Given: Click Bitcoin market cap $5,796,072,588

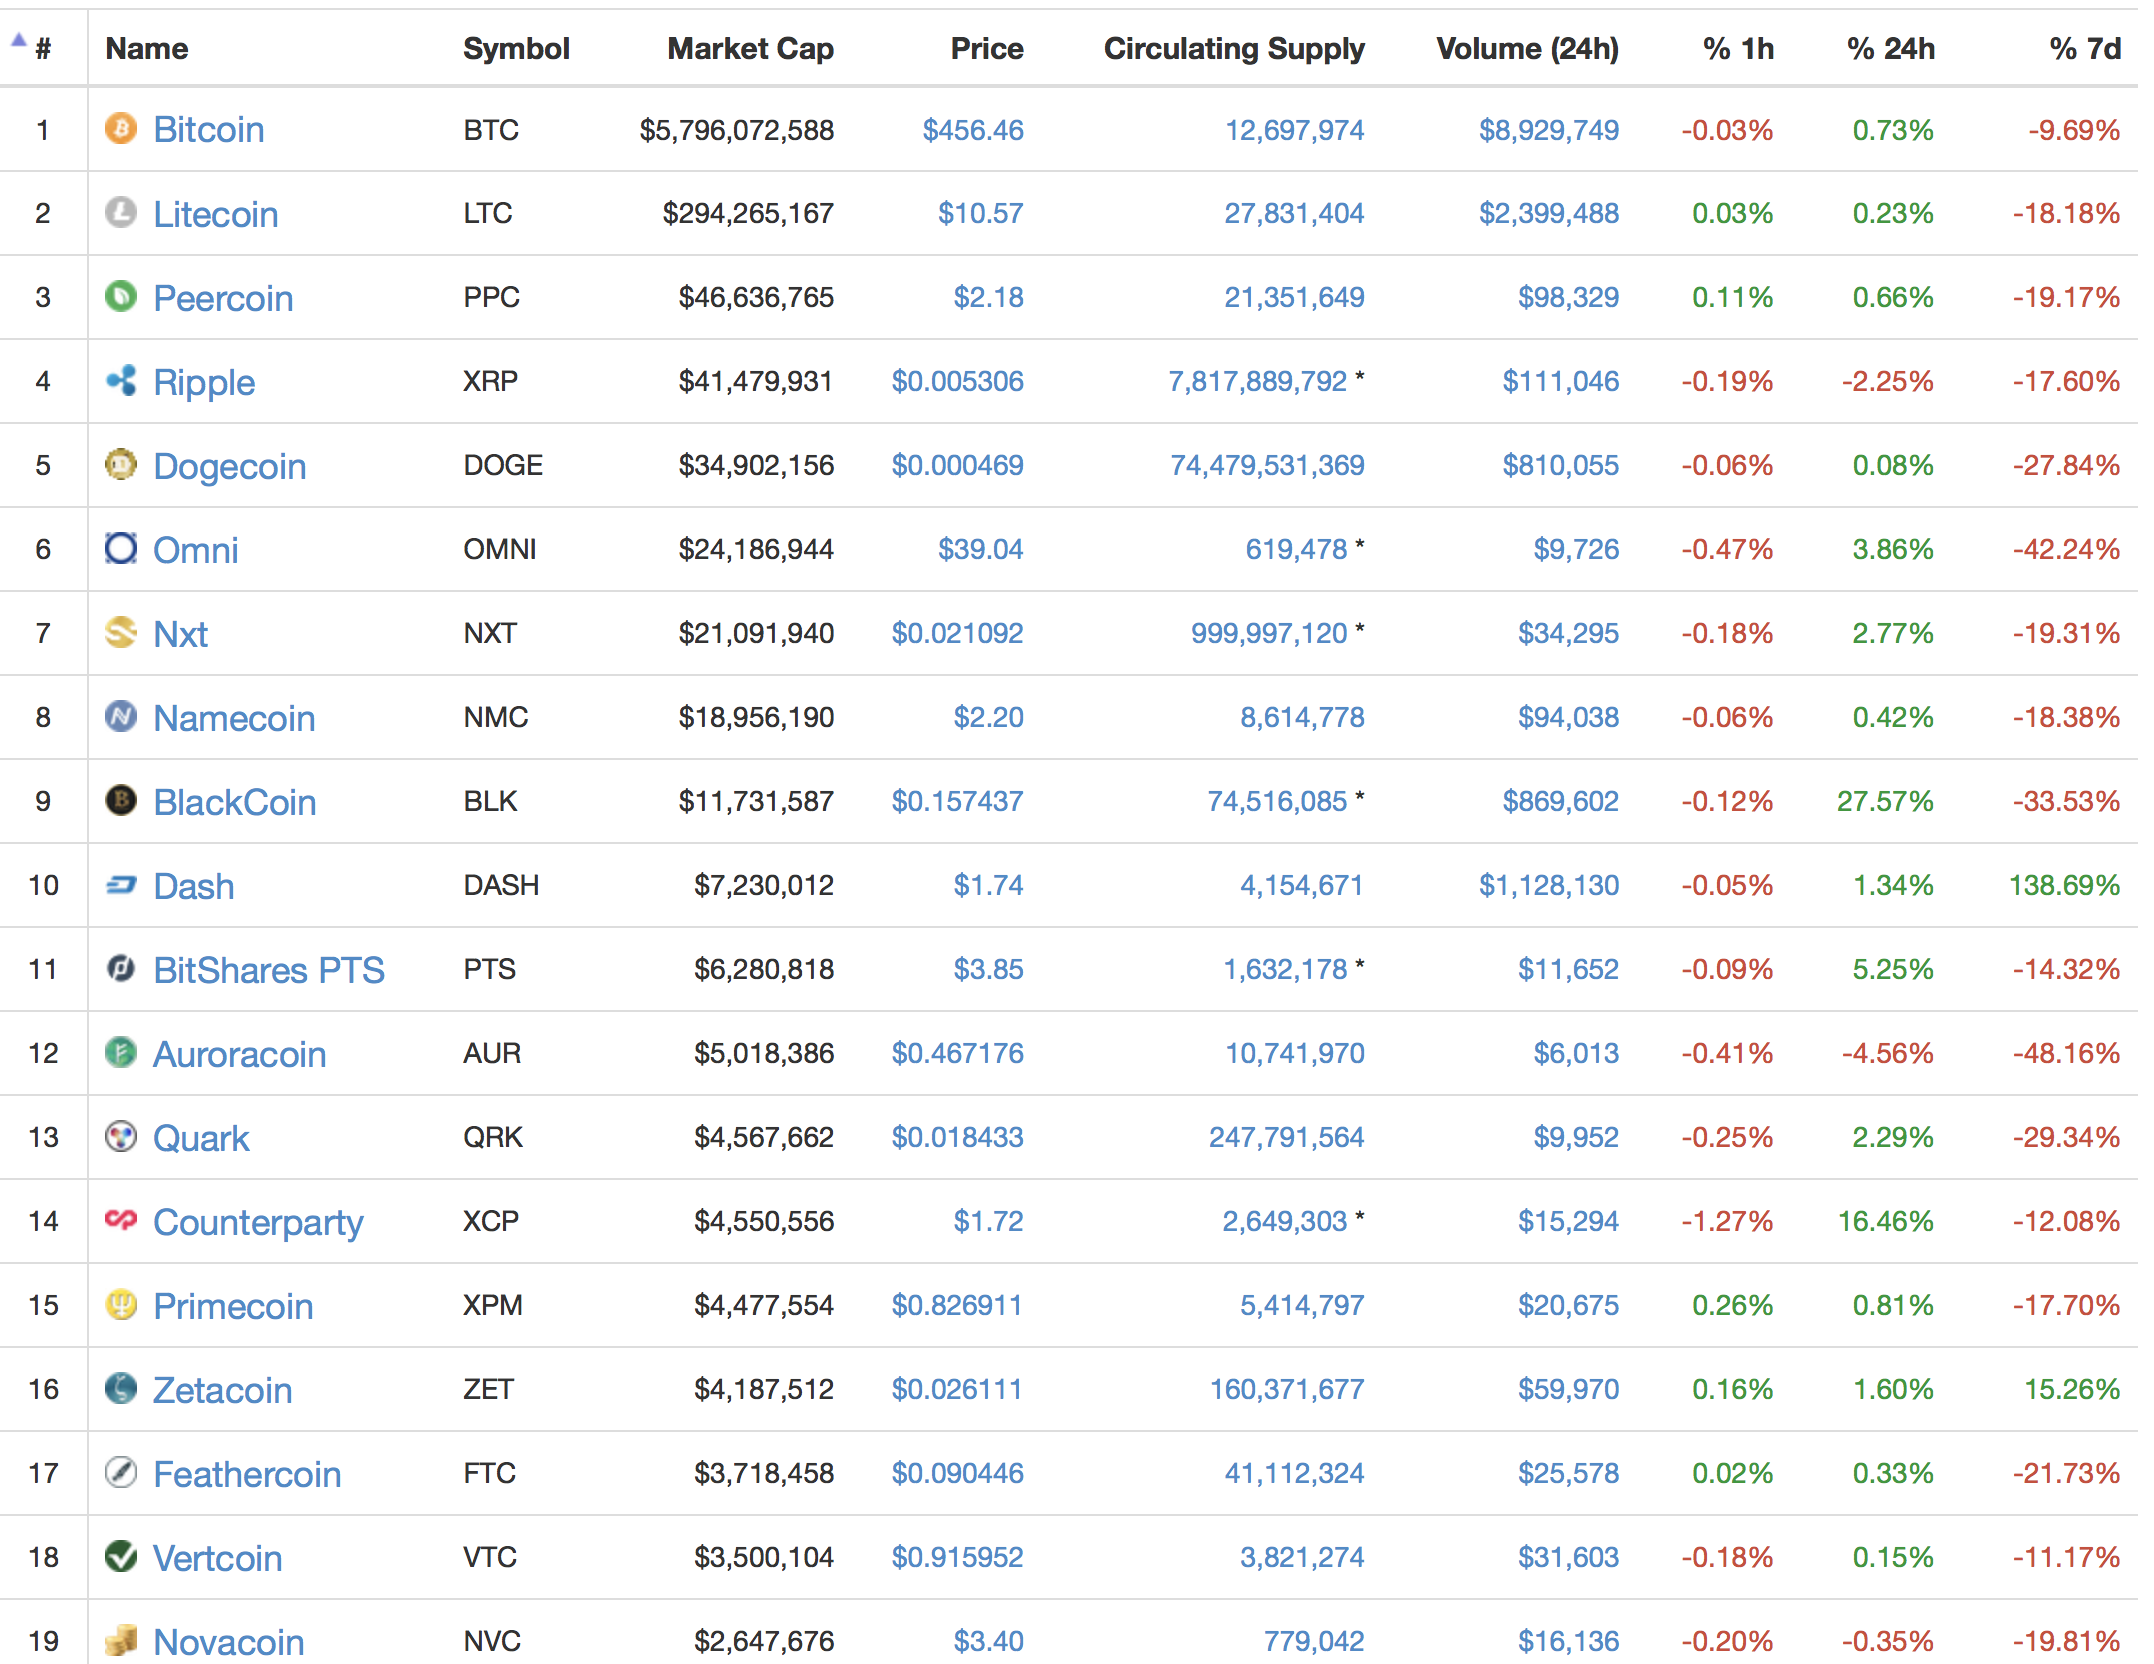Looking at the screenshot, I should point(736,130).
